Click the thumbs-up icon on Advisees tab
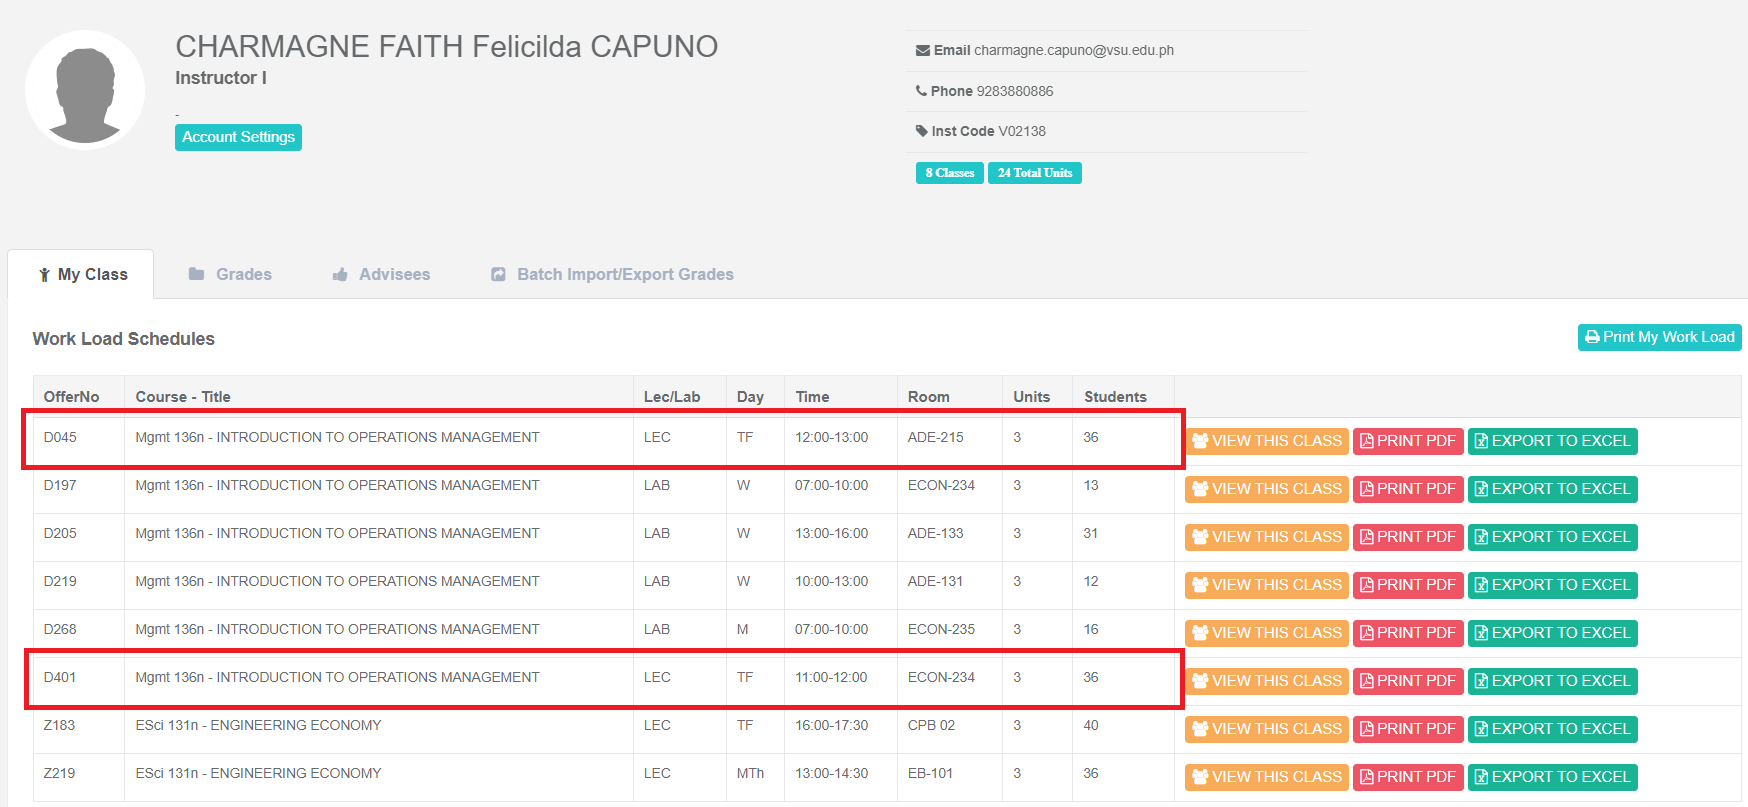1748x807 pixels. pos(340,274)
